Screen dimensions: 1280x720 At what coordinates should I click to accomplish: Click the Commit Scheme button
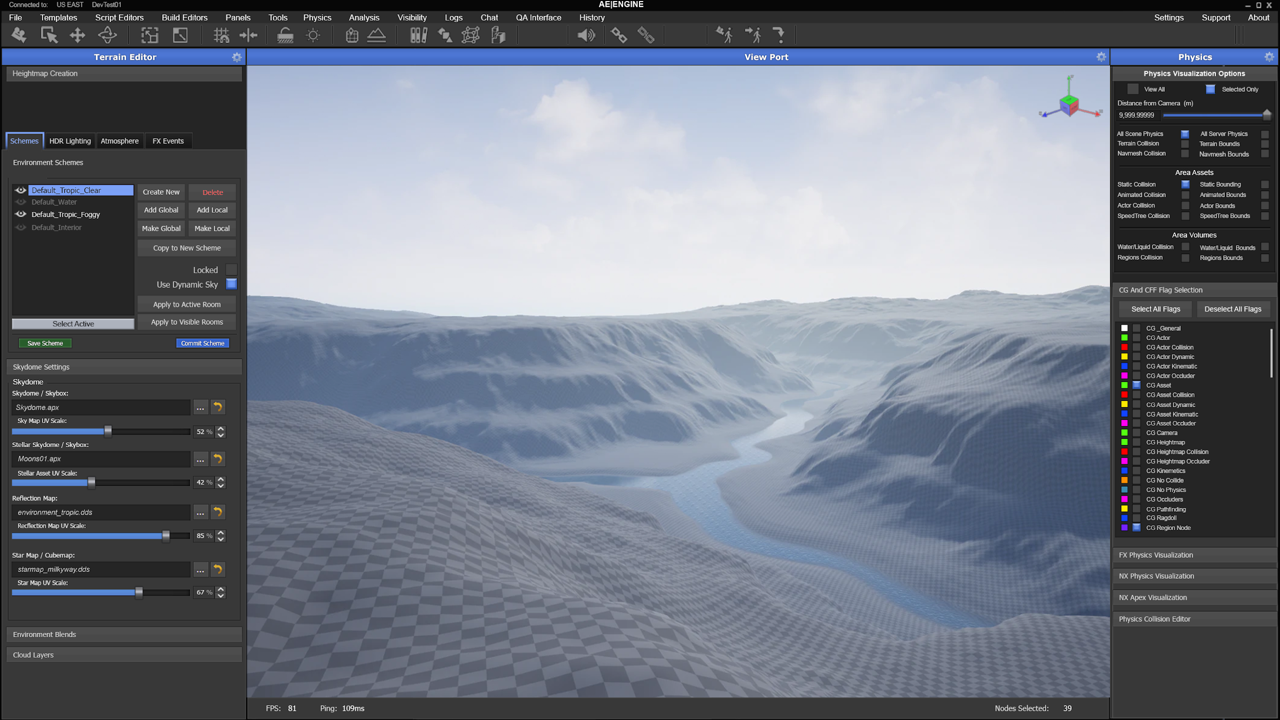[x=202, y=343]
